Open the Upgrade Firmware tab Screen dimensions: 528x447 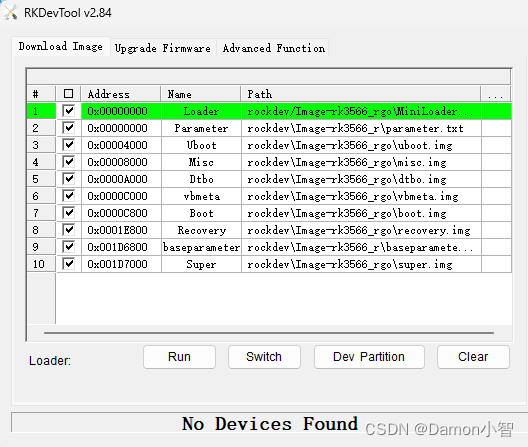click(163, 48)
